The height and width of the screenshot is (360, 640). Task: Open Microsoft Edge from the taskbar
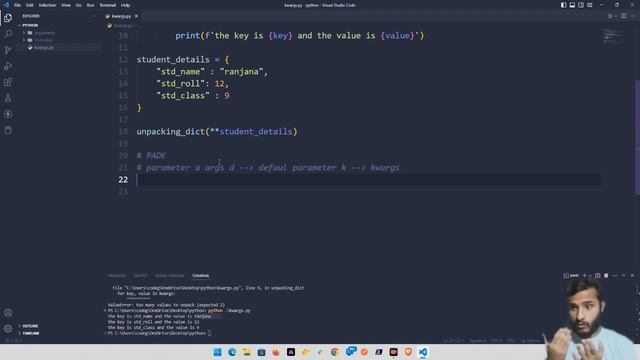coord(232,352)
